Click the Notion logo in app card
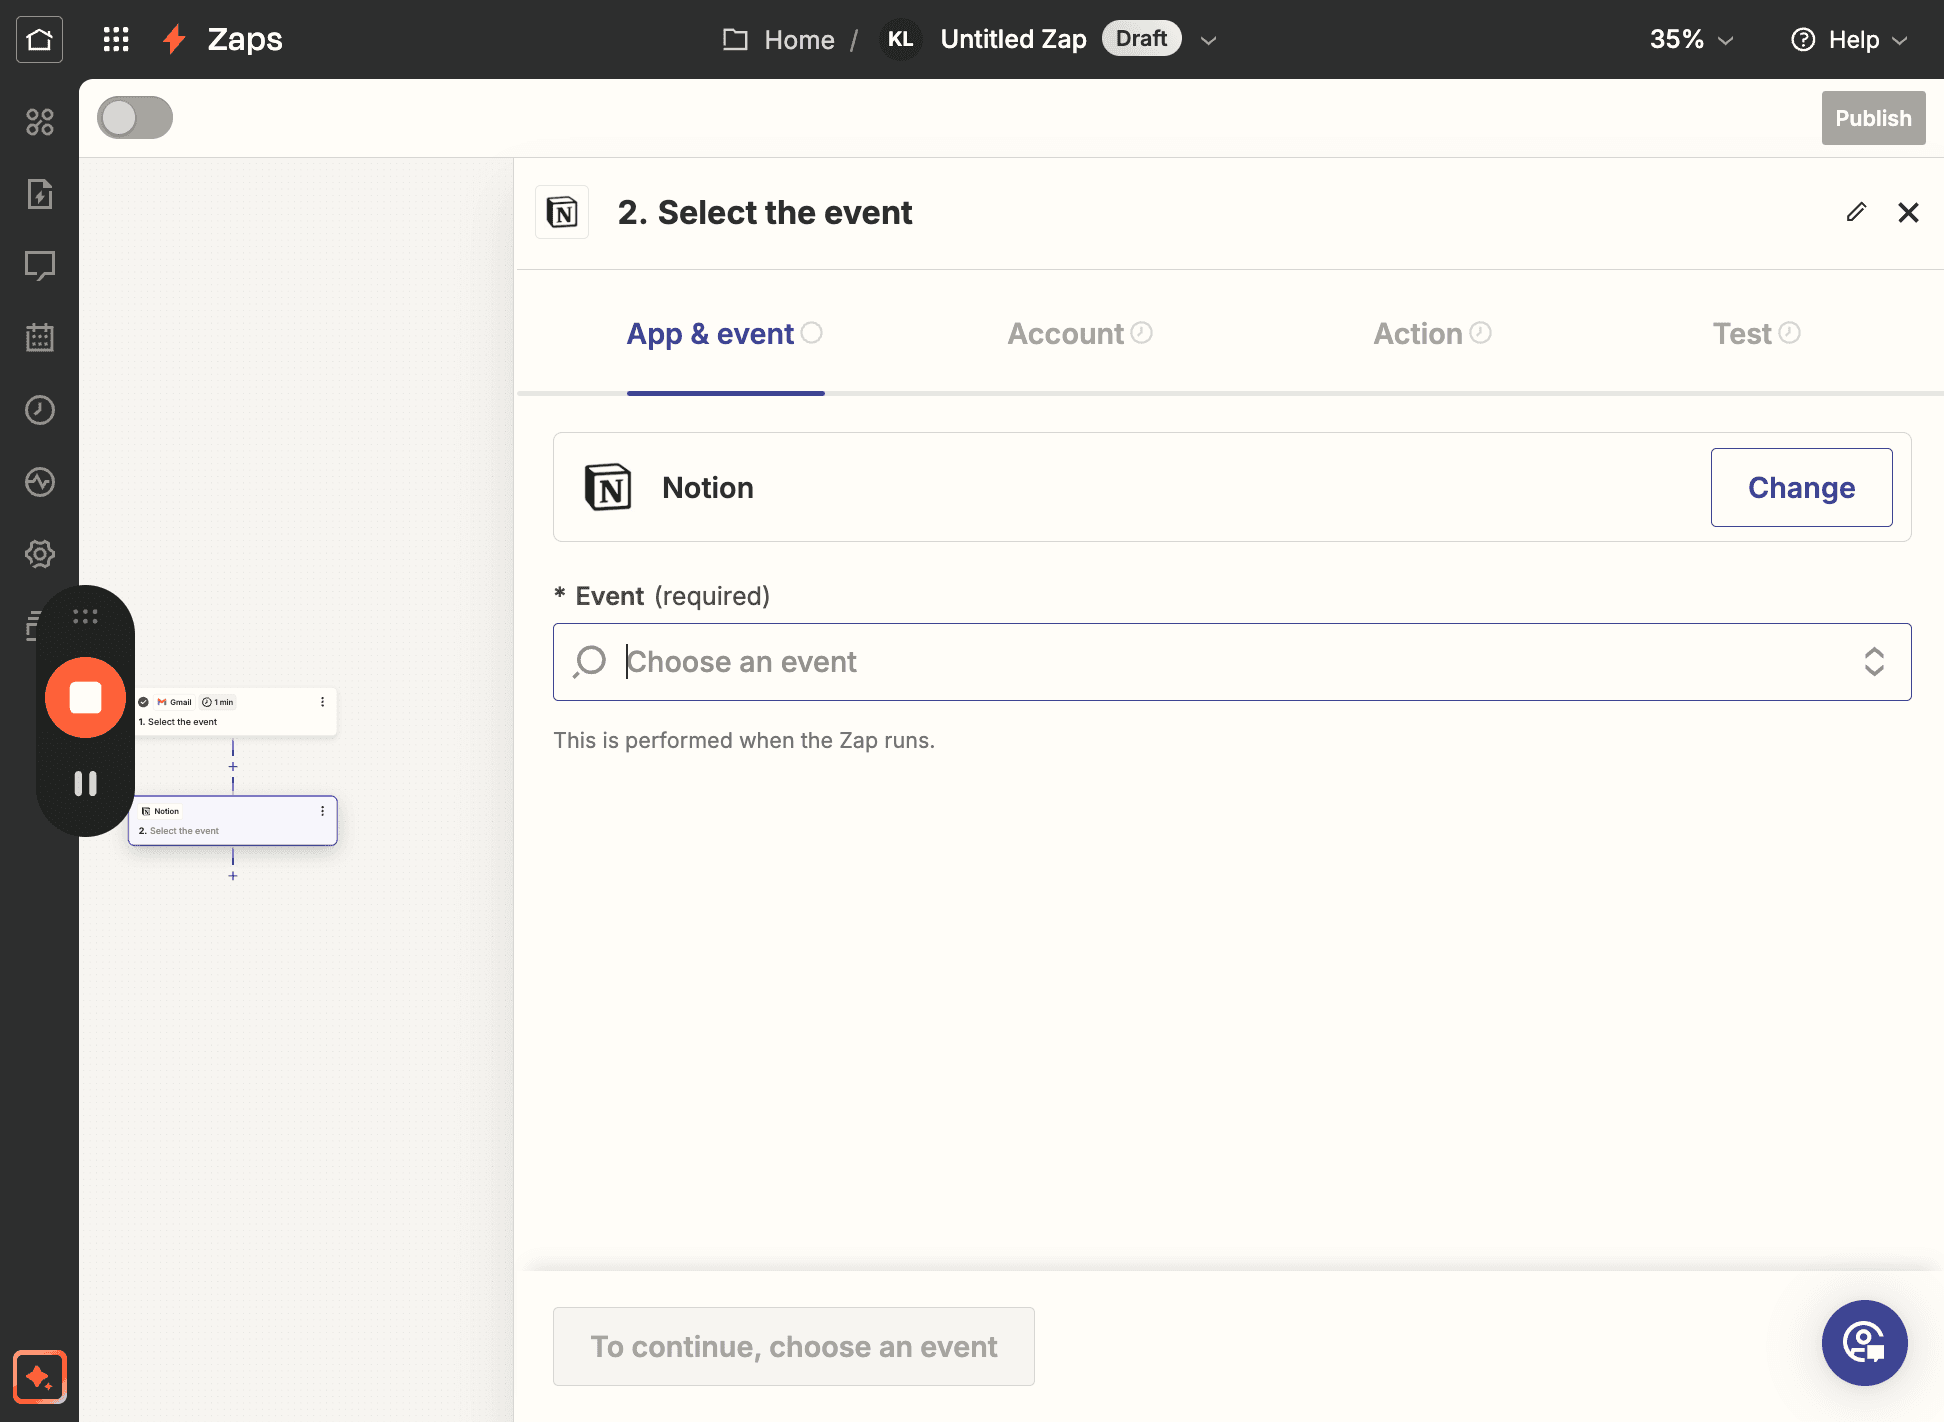1944x1422 pixels. (608, 487)
